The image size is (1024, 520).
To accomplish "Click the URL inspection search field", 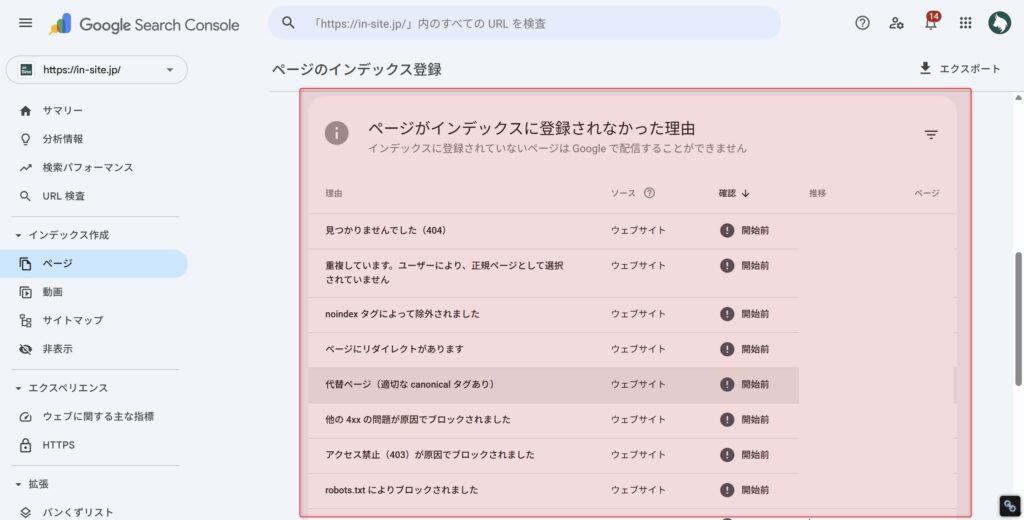I will point(524,24).
